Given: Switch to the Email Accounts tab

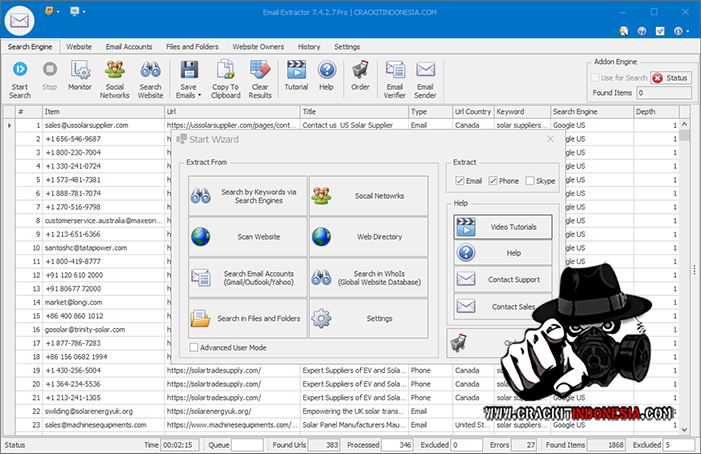Looking at the screenshot, I should click(129, 46).
